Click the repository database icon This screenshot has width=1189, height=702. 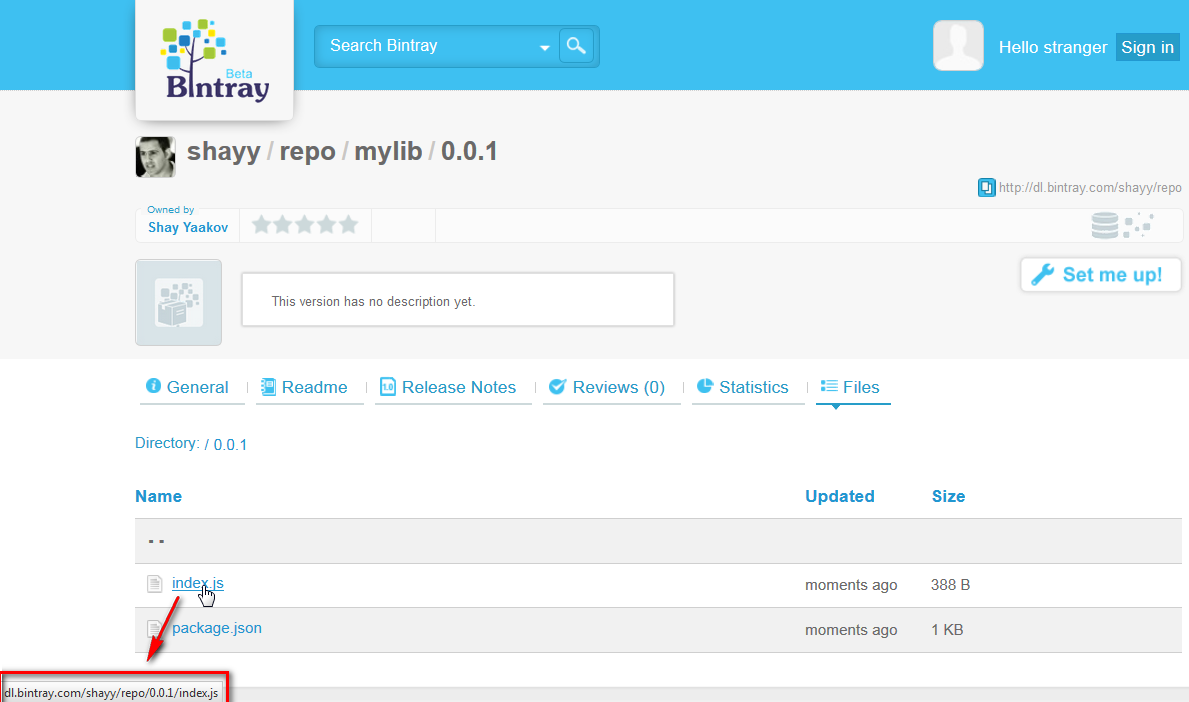pos(1105,226)
